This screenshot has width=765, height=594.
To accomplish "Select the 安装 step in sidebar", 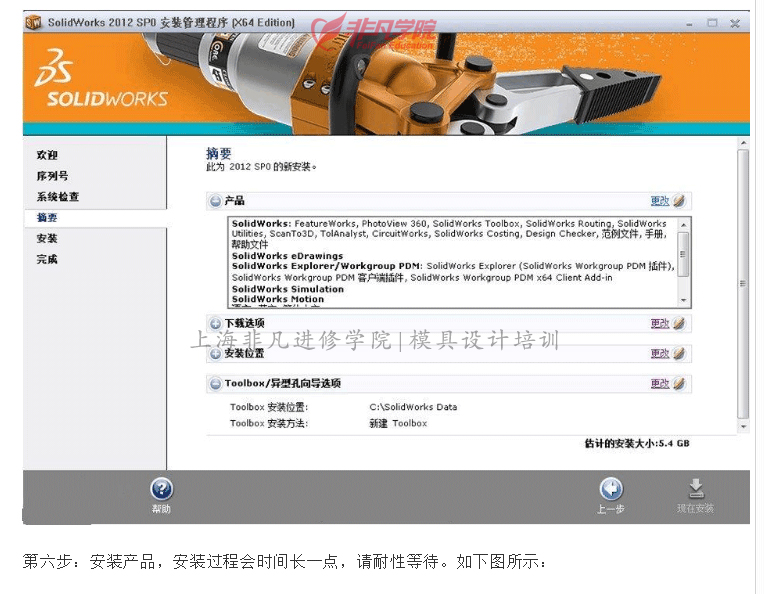I will [47, 238].
